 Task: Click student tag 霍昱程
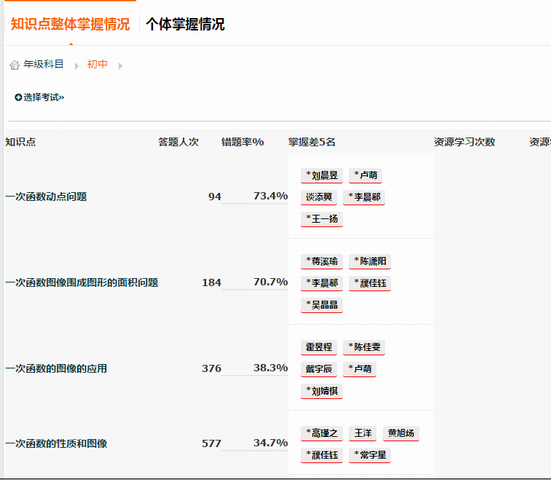(x=319, y=348)
